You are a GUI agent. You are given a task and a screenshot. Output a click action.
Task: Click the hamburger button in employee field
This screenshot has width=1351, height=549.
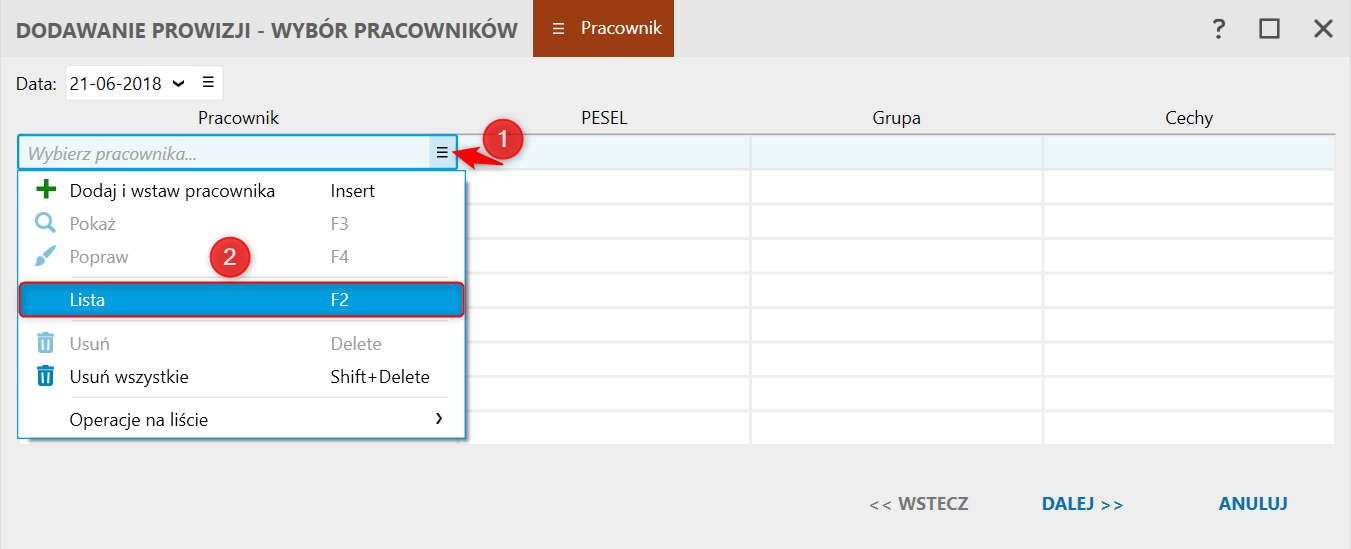click(x=442, y=153)
